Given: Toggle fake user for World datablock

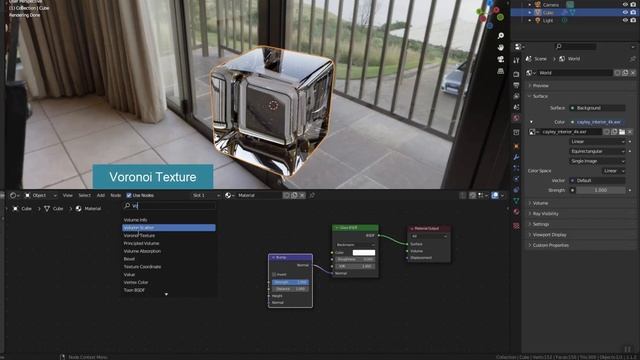Looking at the screenshot, I should [617, 73].
